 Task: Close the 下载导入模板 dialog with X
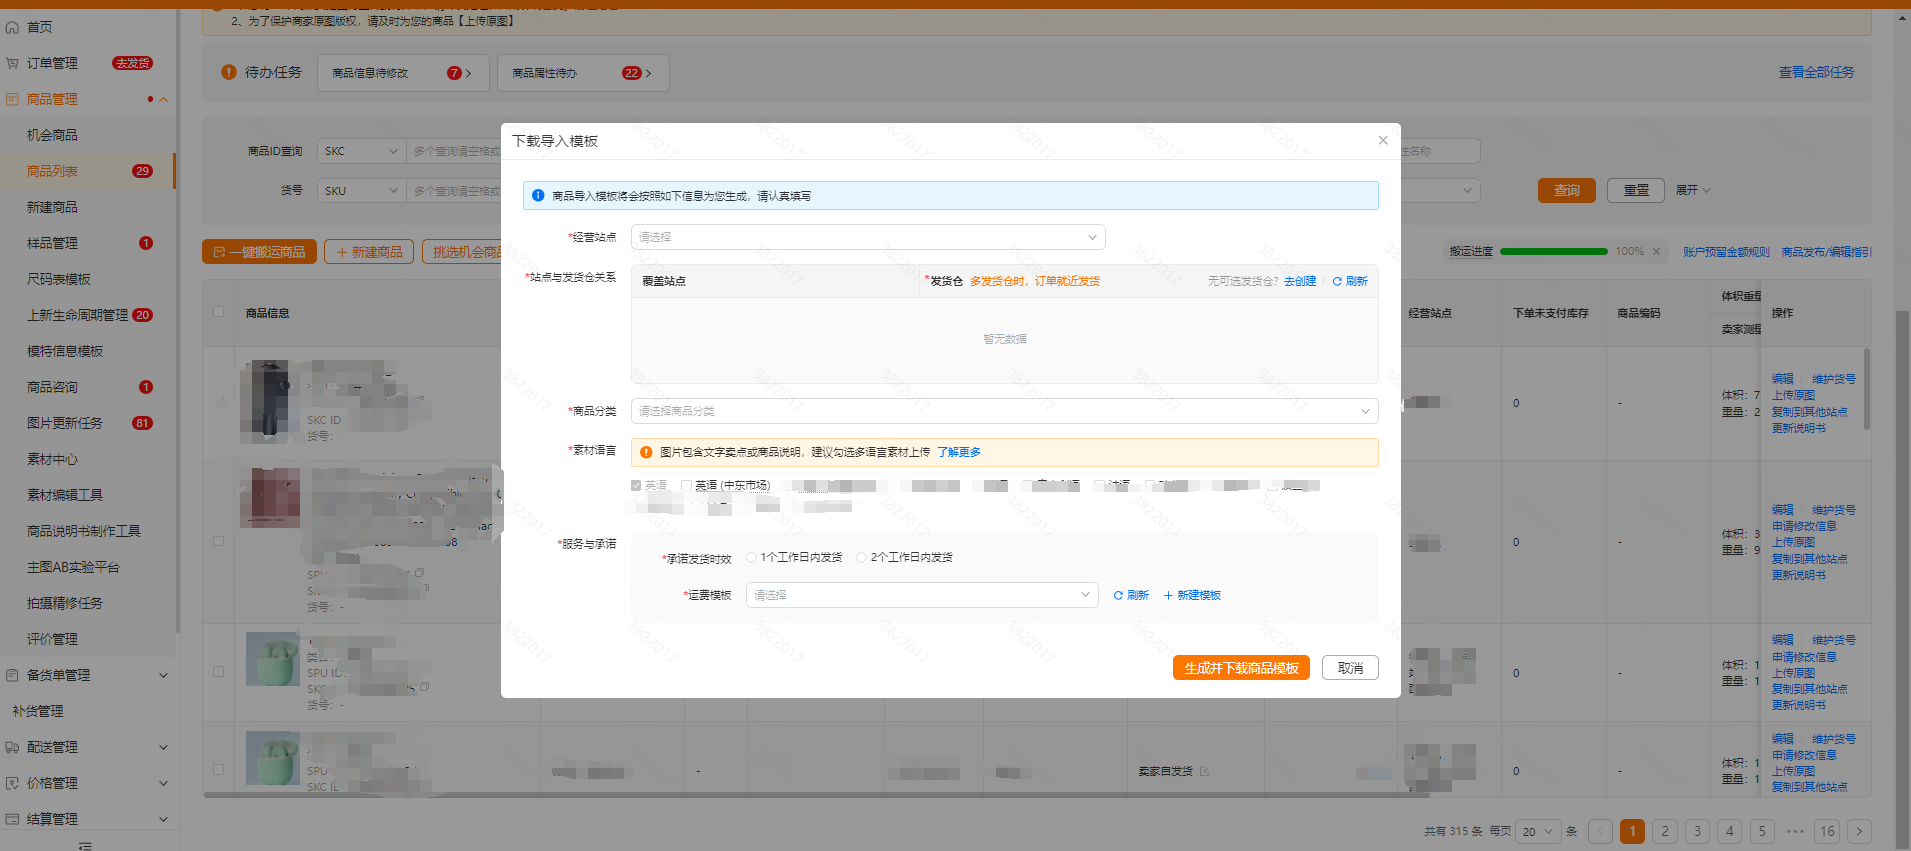coord(1383,140)
